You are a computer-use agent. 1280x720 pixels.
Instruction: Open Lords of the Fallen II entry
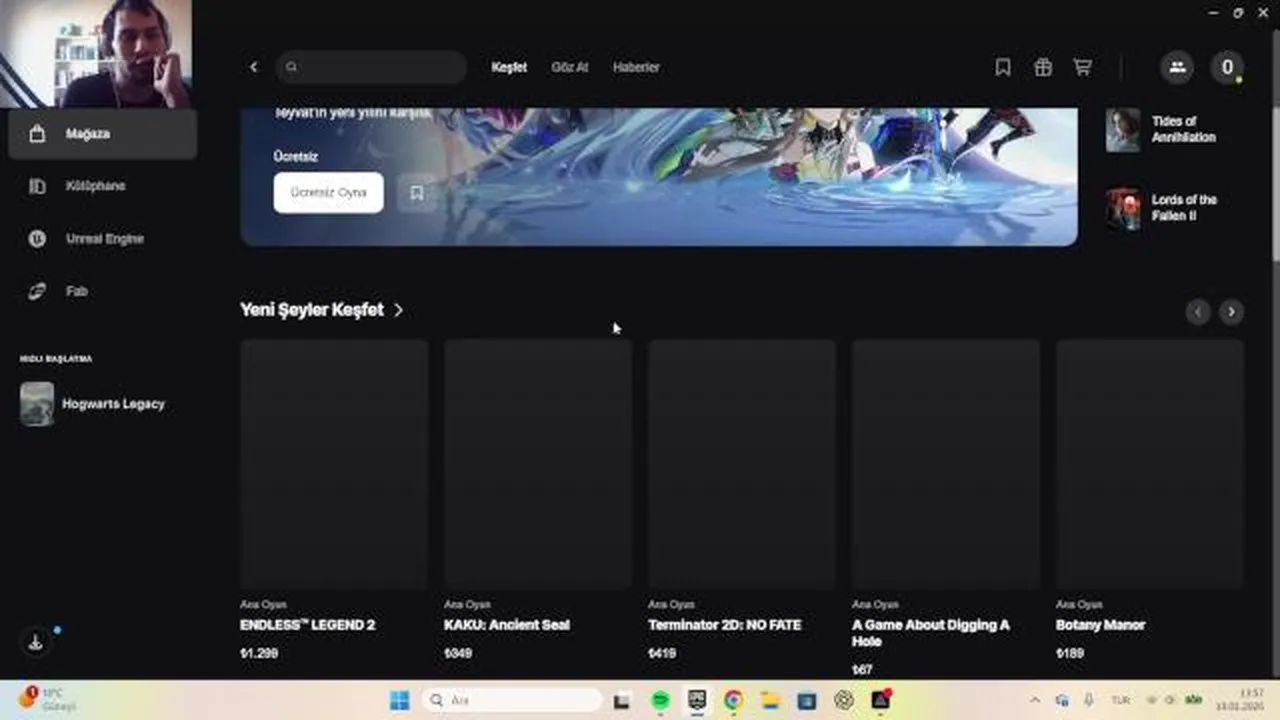1175,208
